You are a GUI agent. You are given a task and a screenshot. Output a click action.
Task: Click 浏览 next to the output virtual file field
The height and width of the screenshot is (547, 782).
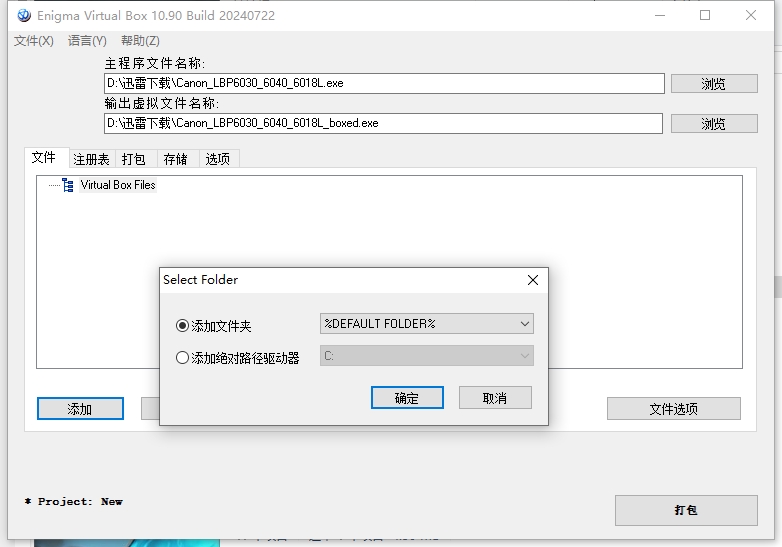click(x=713, y=124)
